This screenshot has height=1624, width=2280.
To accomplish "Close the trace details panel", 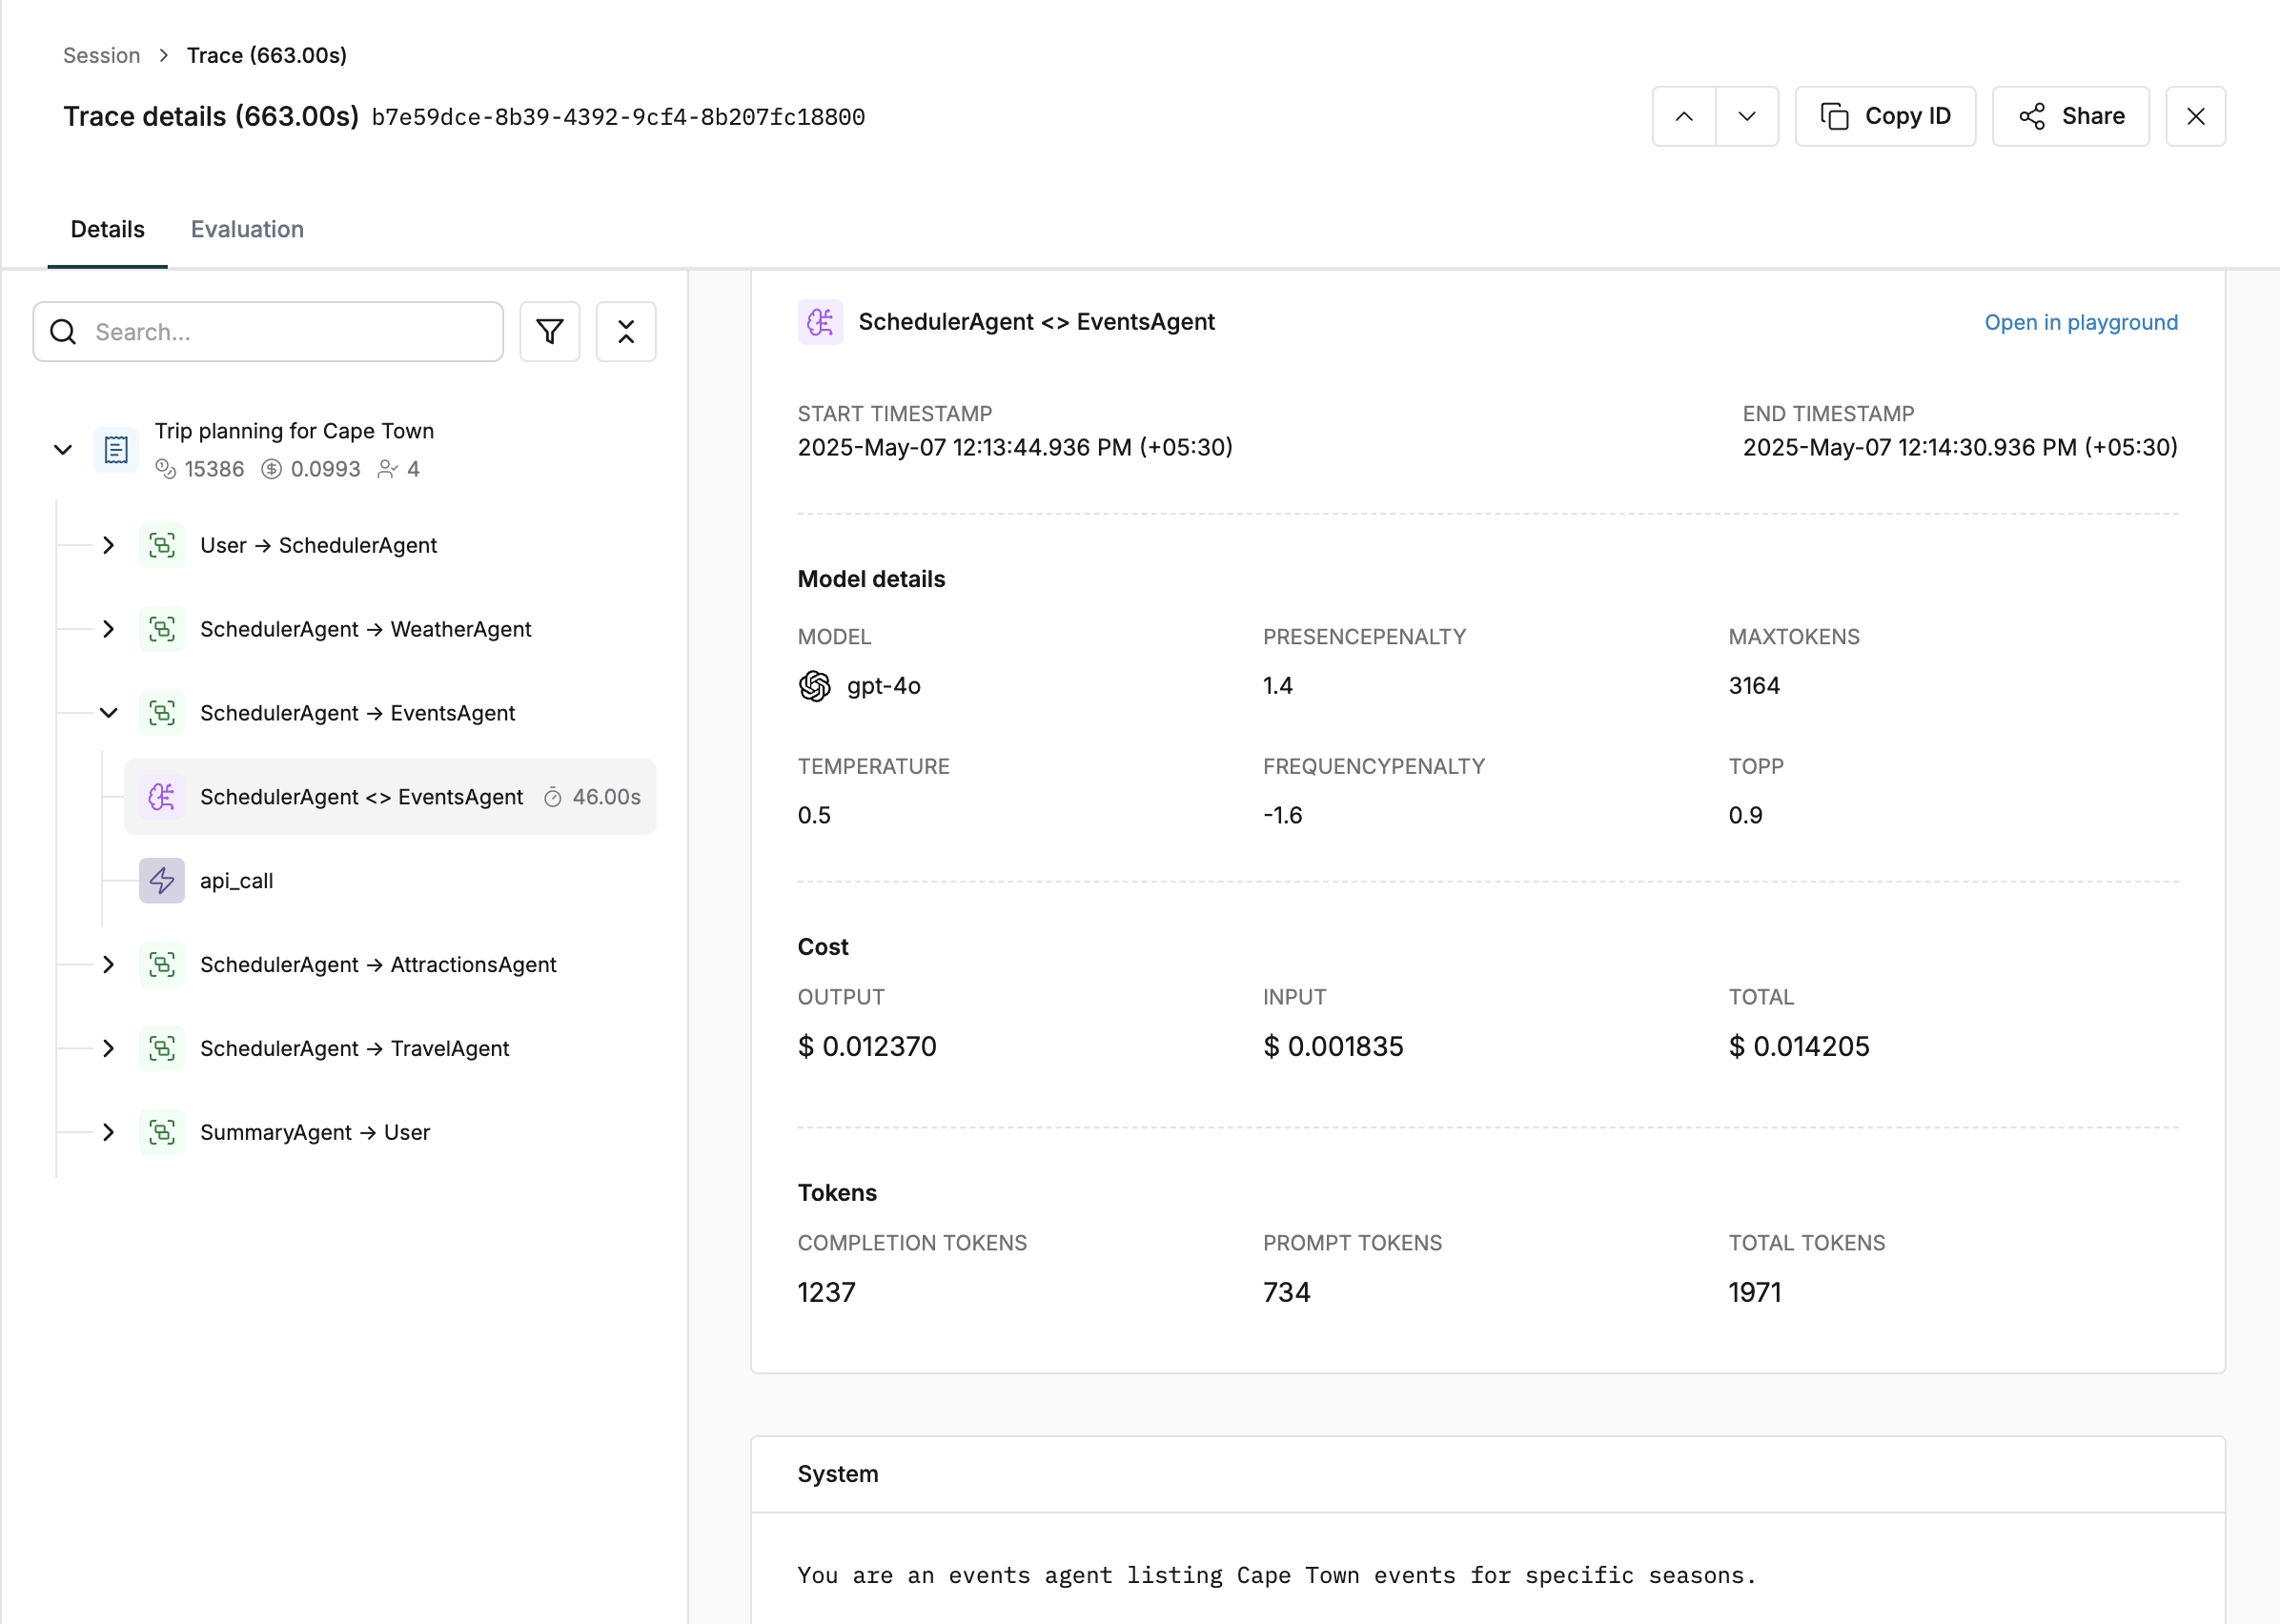I will click(x=2195, y=116).
